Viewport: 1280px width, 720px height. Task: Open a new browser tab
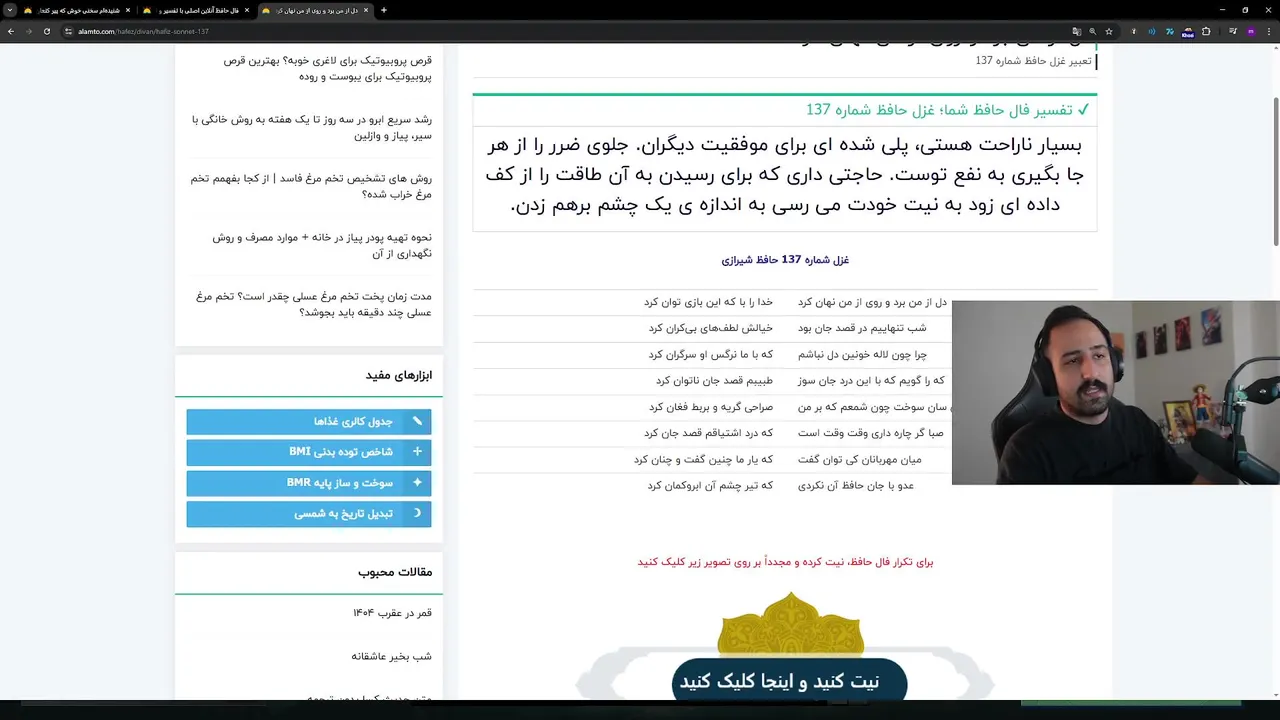coord(384,10)
